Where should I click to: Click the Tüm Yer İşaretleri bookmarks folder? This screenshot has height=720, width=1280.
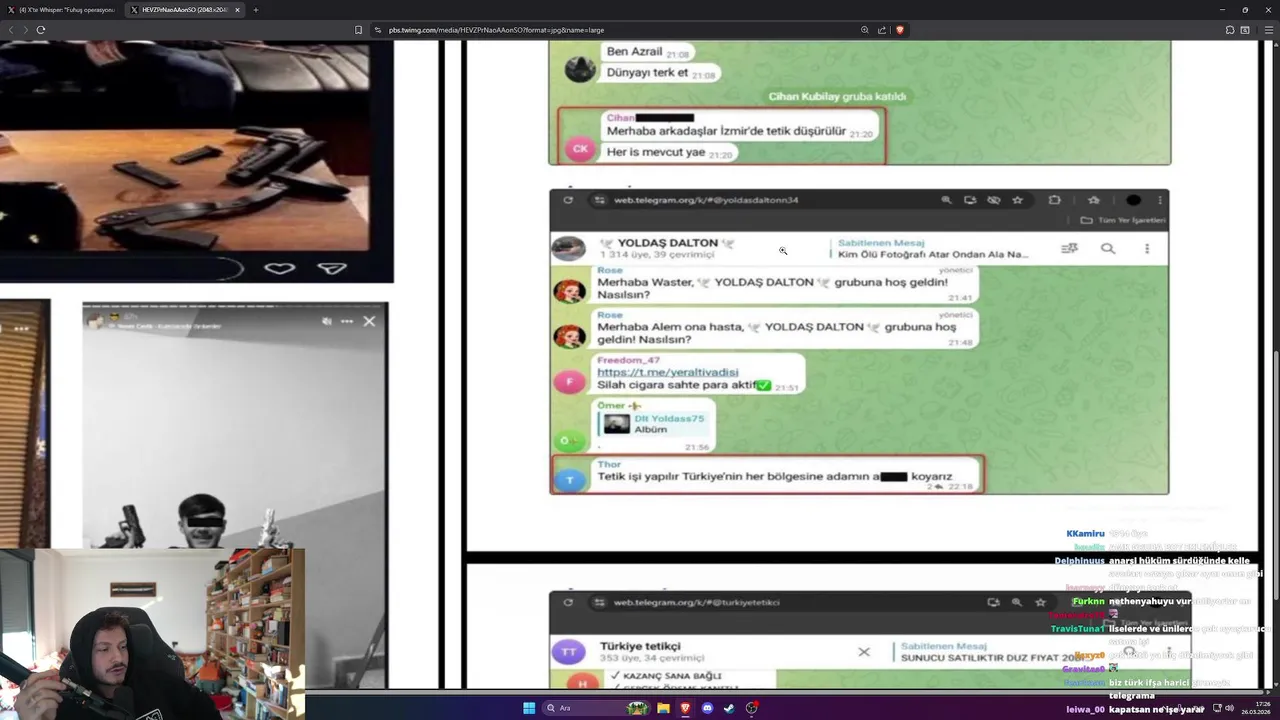point(1123,220)
